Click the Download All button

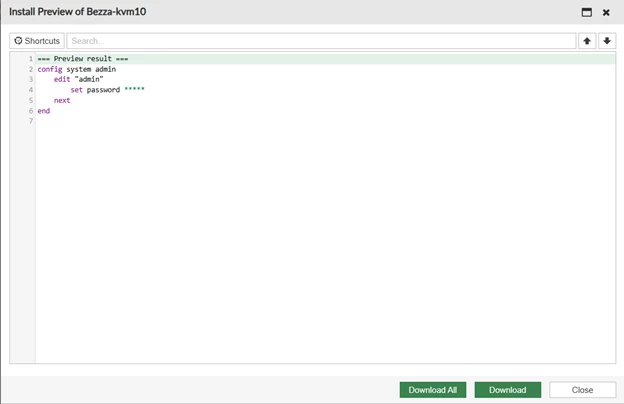(x=433, y=390)
